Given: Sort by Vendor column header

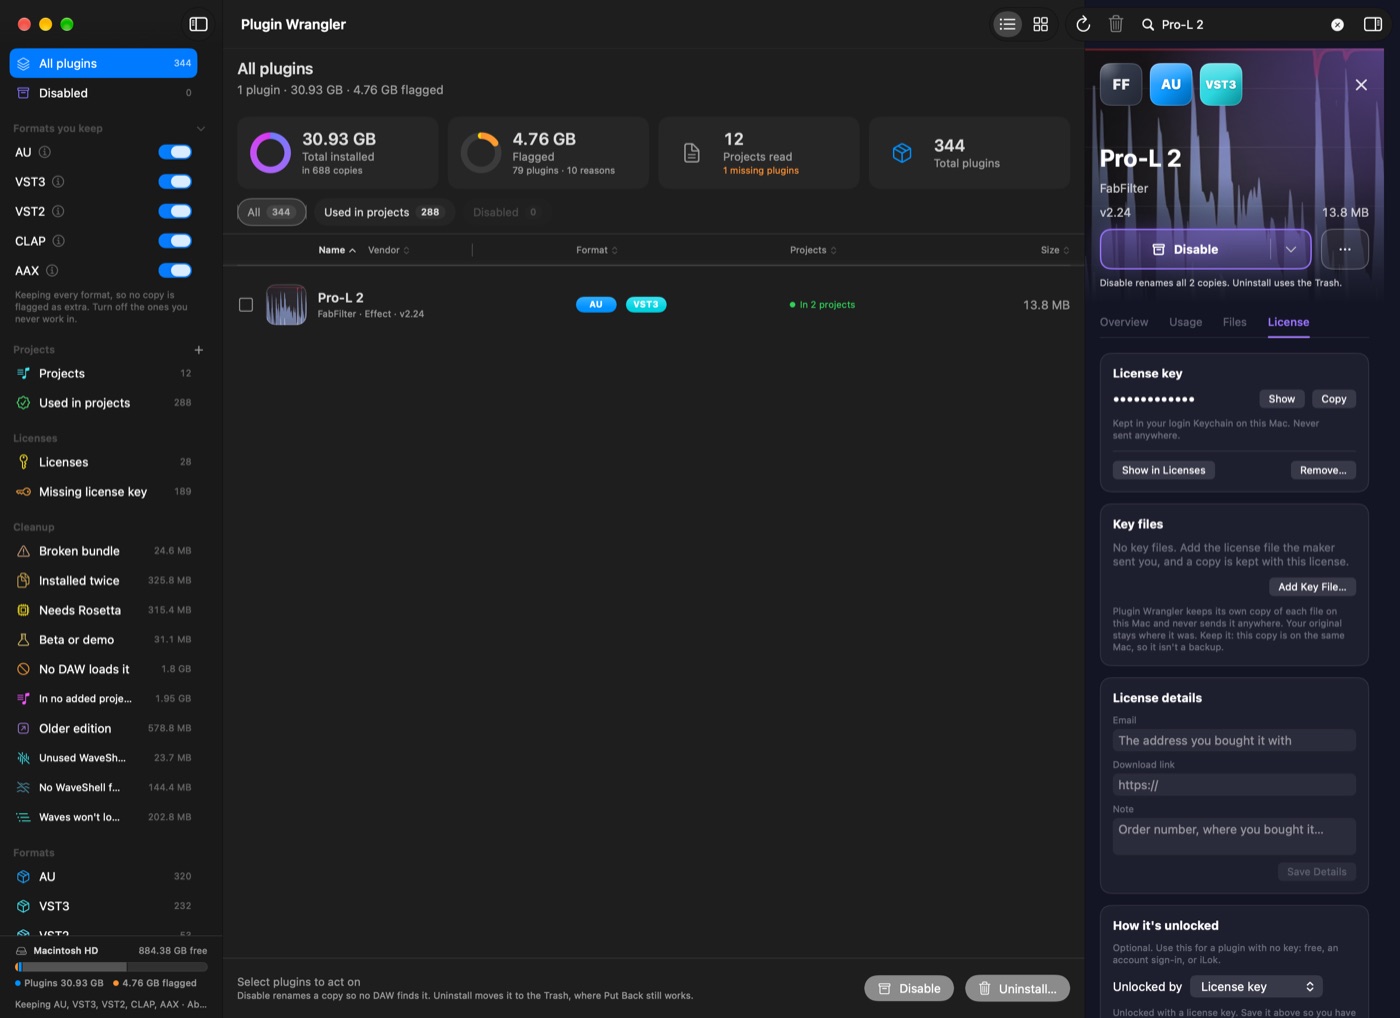Looking at the screenshot, I should click(389, 250).
